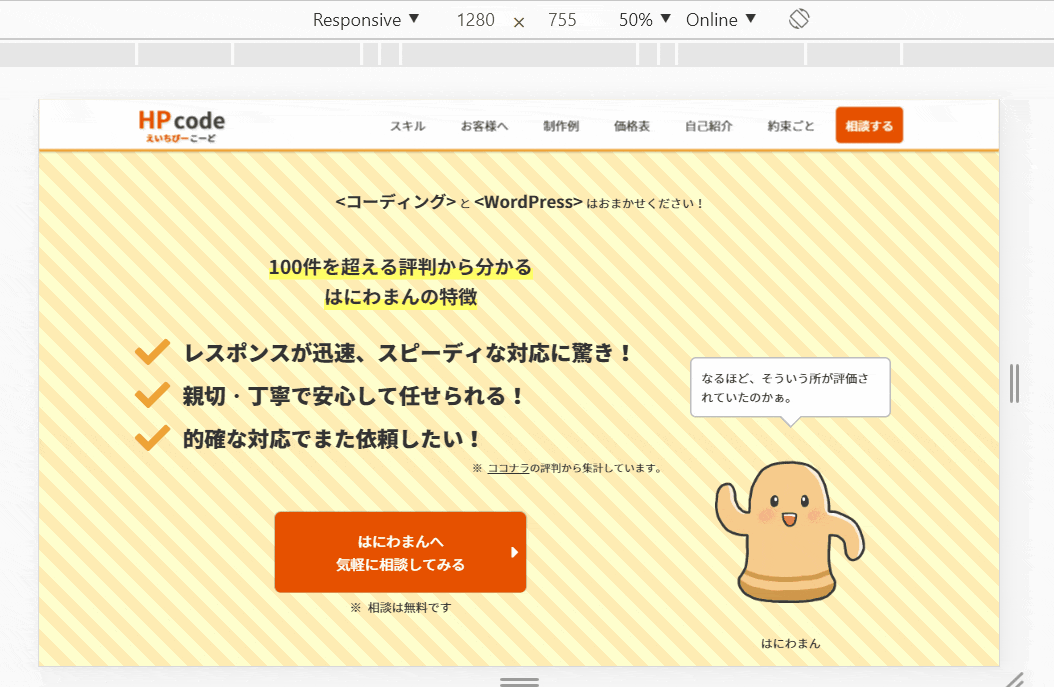Navigate to 自己紹介 section

point(708,126)
